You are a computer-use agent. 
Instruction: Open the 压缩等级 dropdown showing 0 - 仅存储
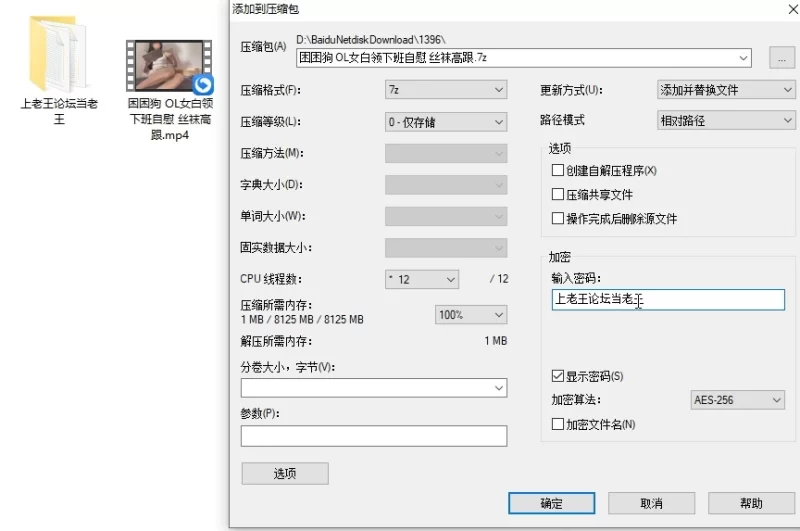click(x=446, y=122)
